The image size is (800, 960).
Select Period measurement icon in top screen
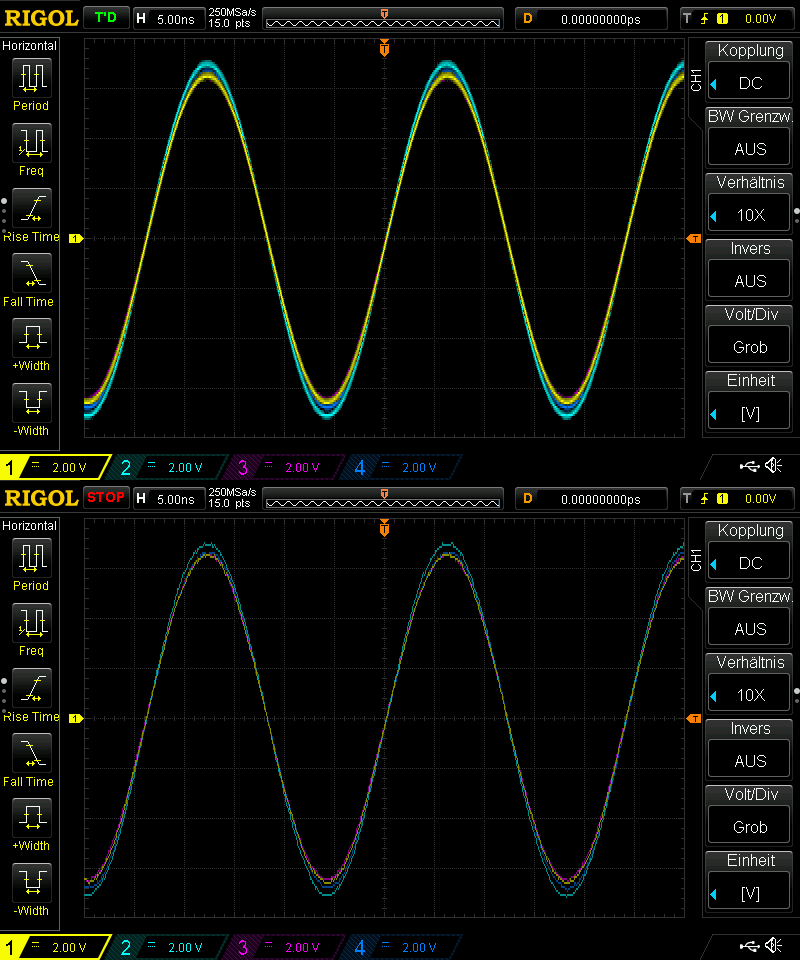coord(31,78)
